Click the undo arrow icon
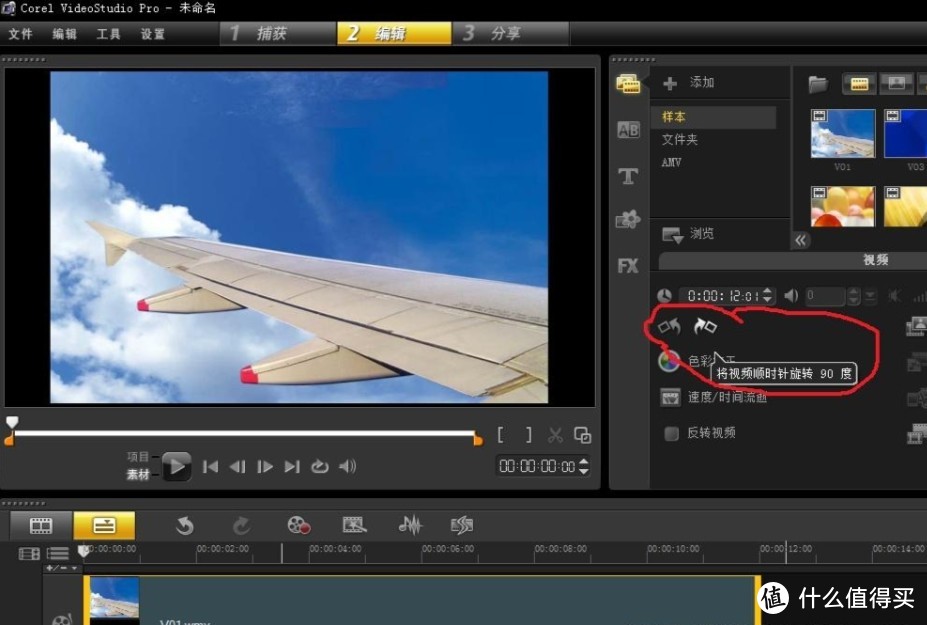This screenshot has width=927, height=625. click(185, 525)
